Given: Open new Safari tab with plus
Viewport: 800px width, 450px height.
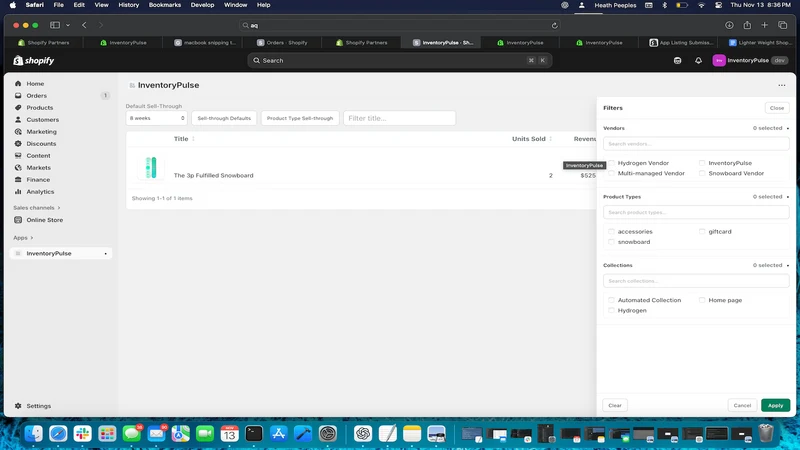Looking at the screenshot, I should [764, 25].
